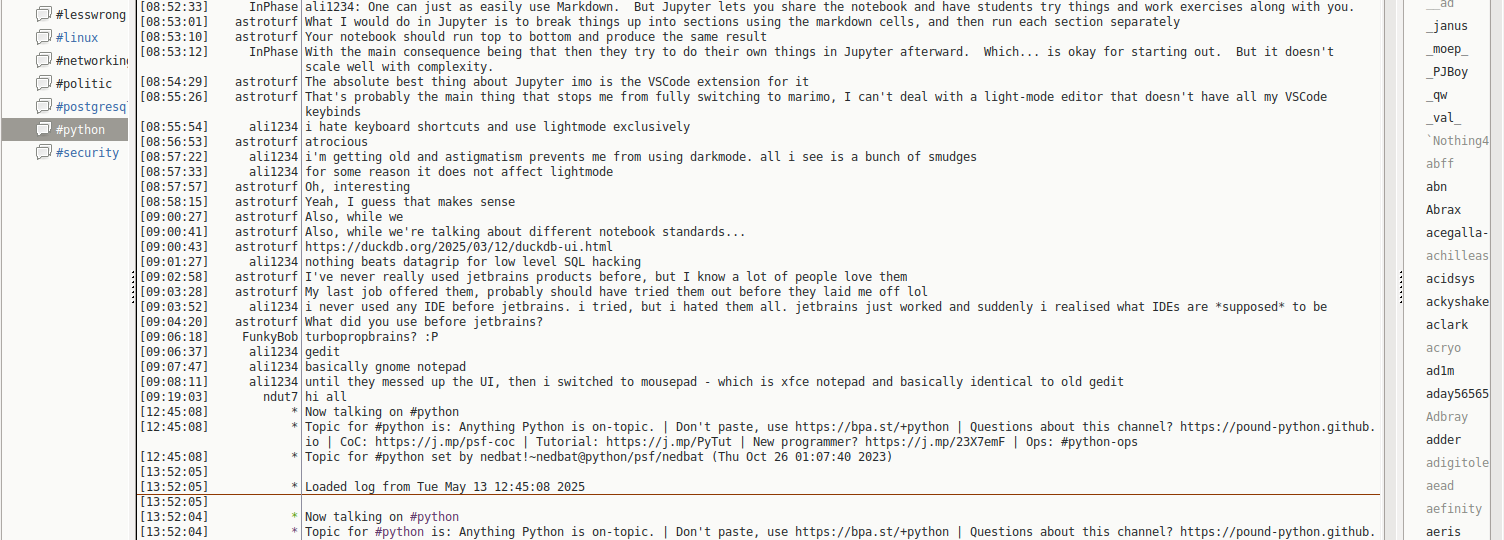Click the #linux channel icon
Image resolution: width=1504 pixels, height=540 pixels.
[x=43, y=37]
